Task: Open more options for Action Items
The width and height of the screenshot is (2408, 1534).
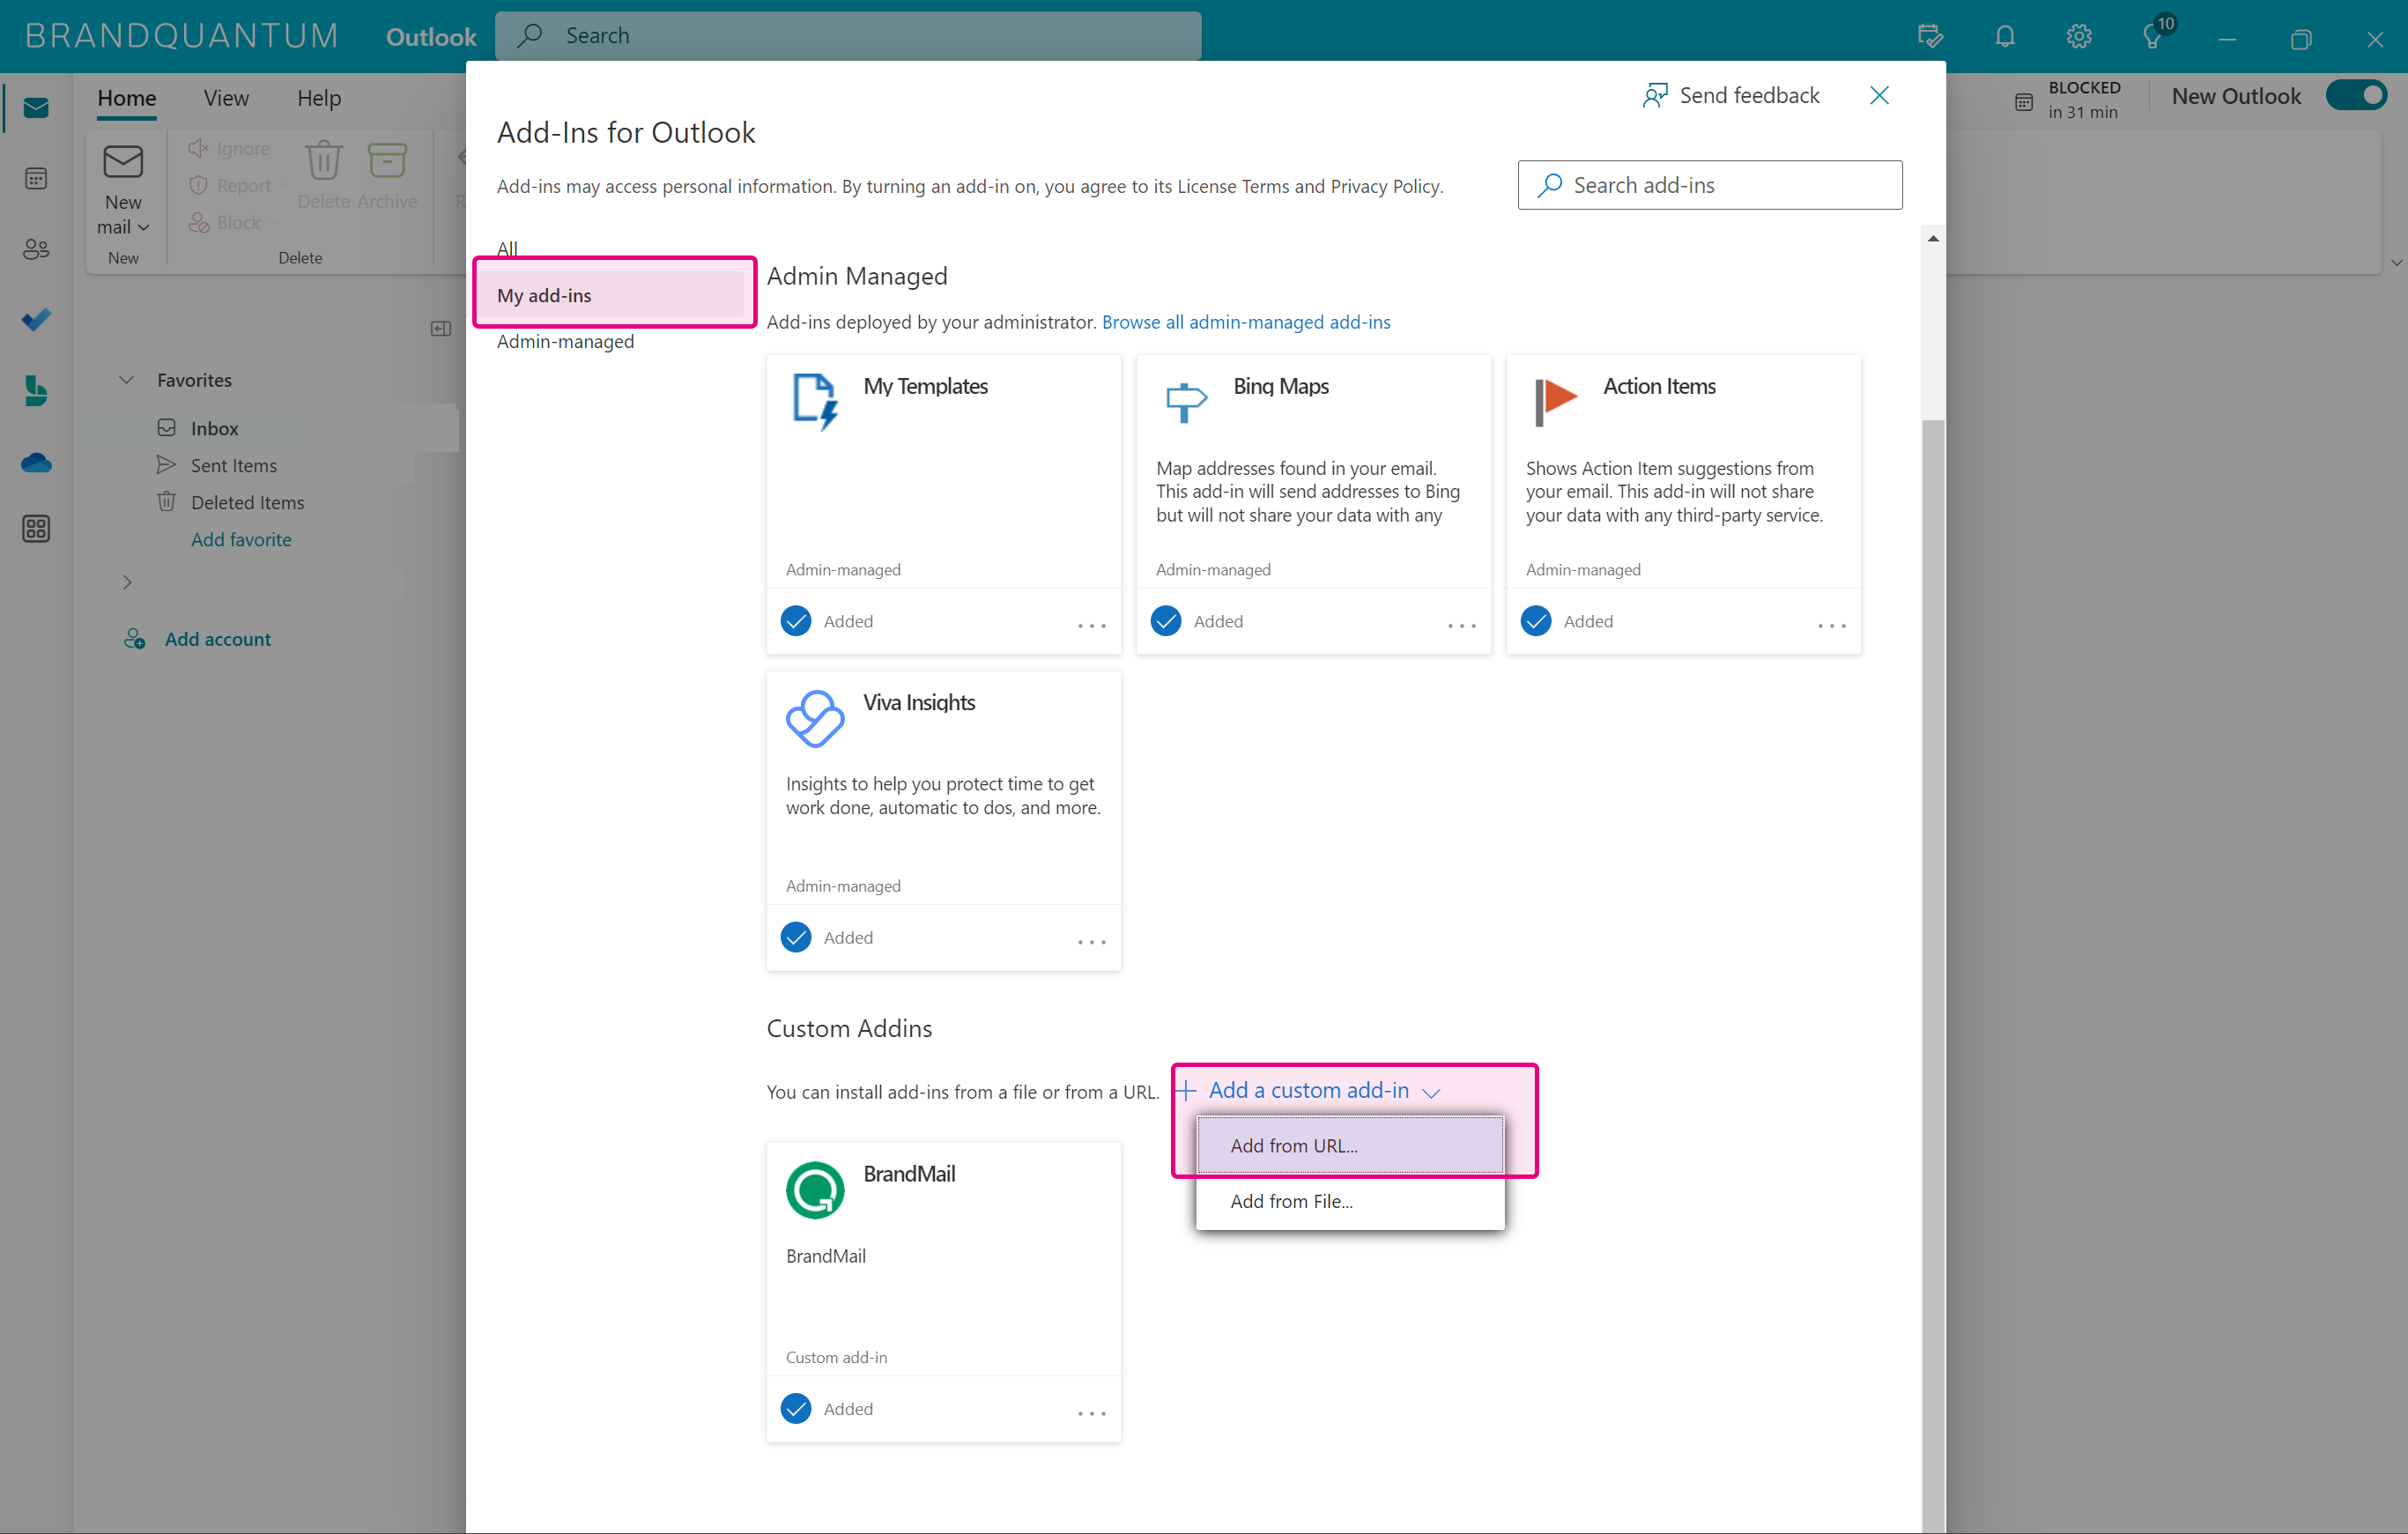Action: [x=1832, y=626]
